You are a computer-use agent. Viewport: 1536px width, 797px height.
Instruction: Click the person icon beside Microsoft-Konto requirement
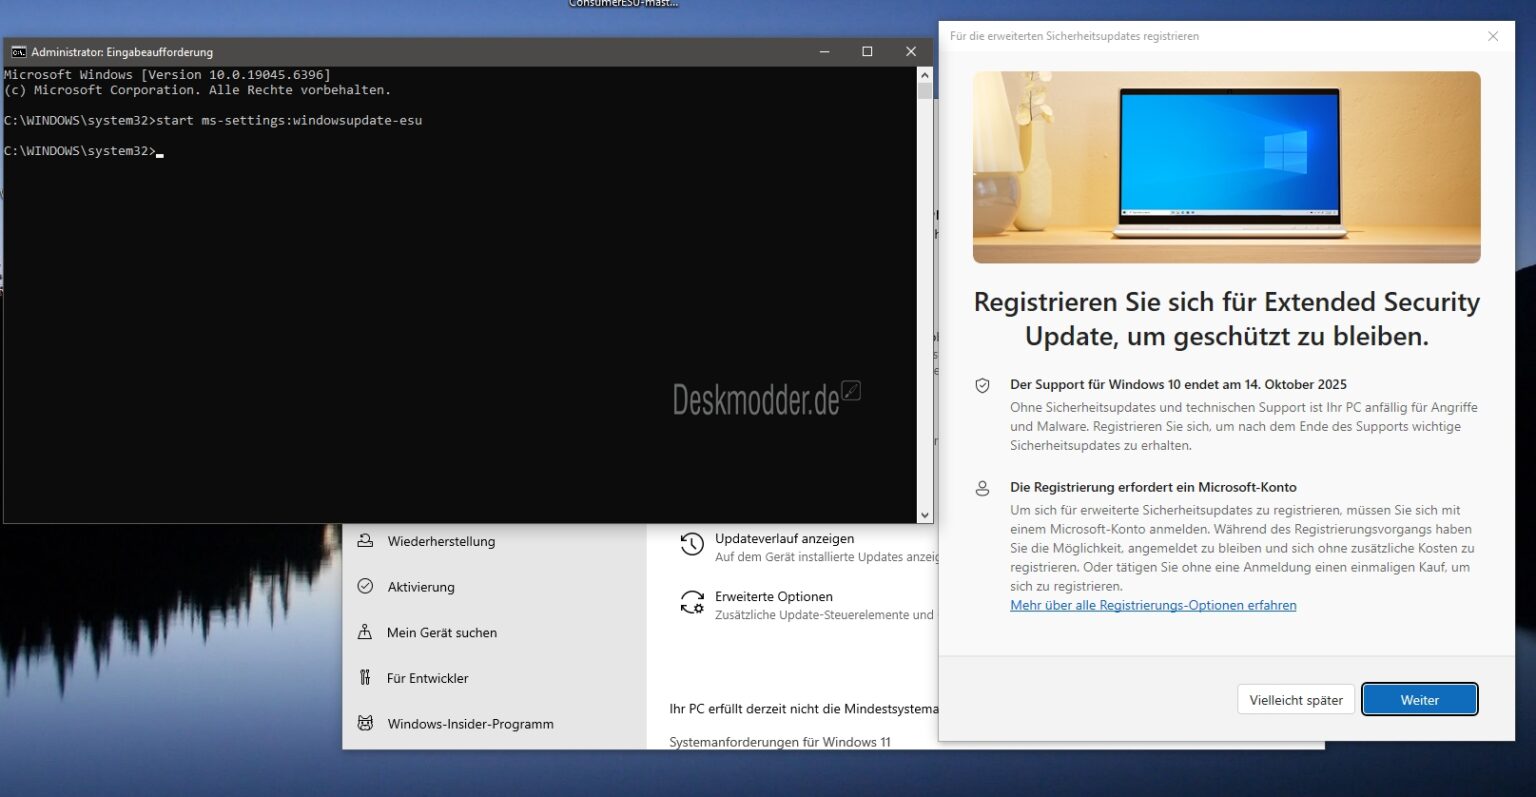982,488
